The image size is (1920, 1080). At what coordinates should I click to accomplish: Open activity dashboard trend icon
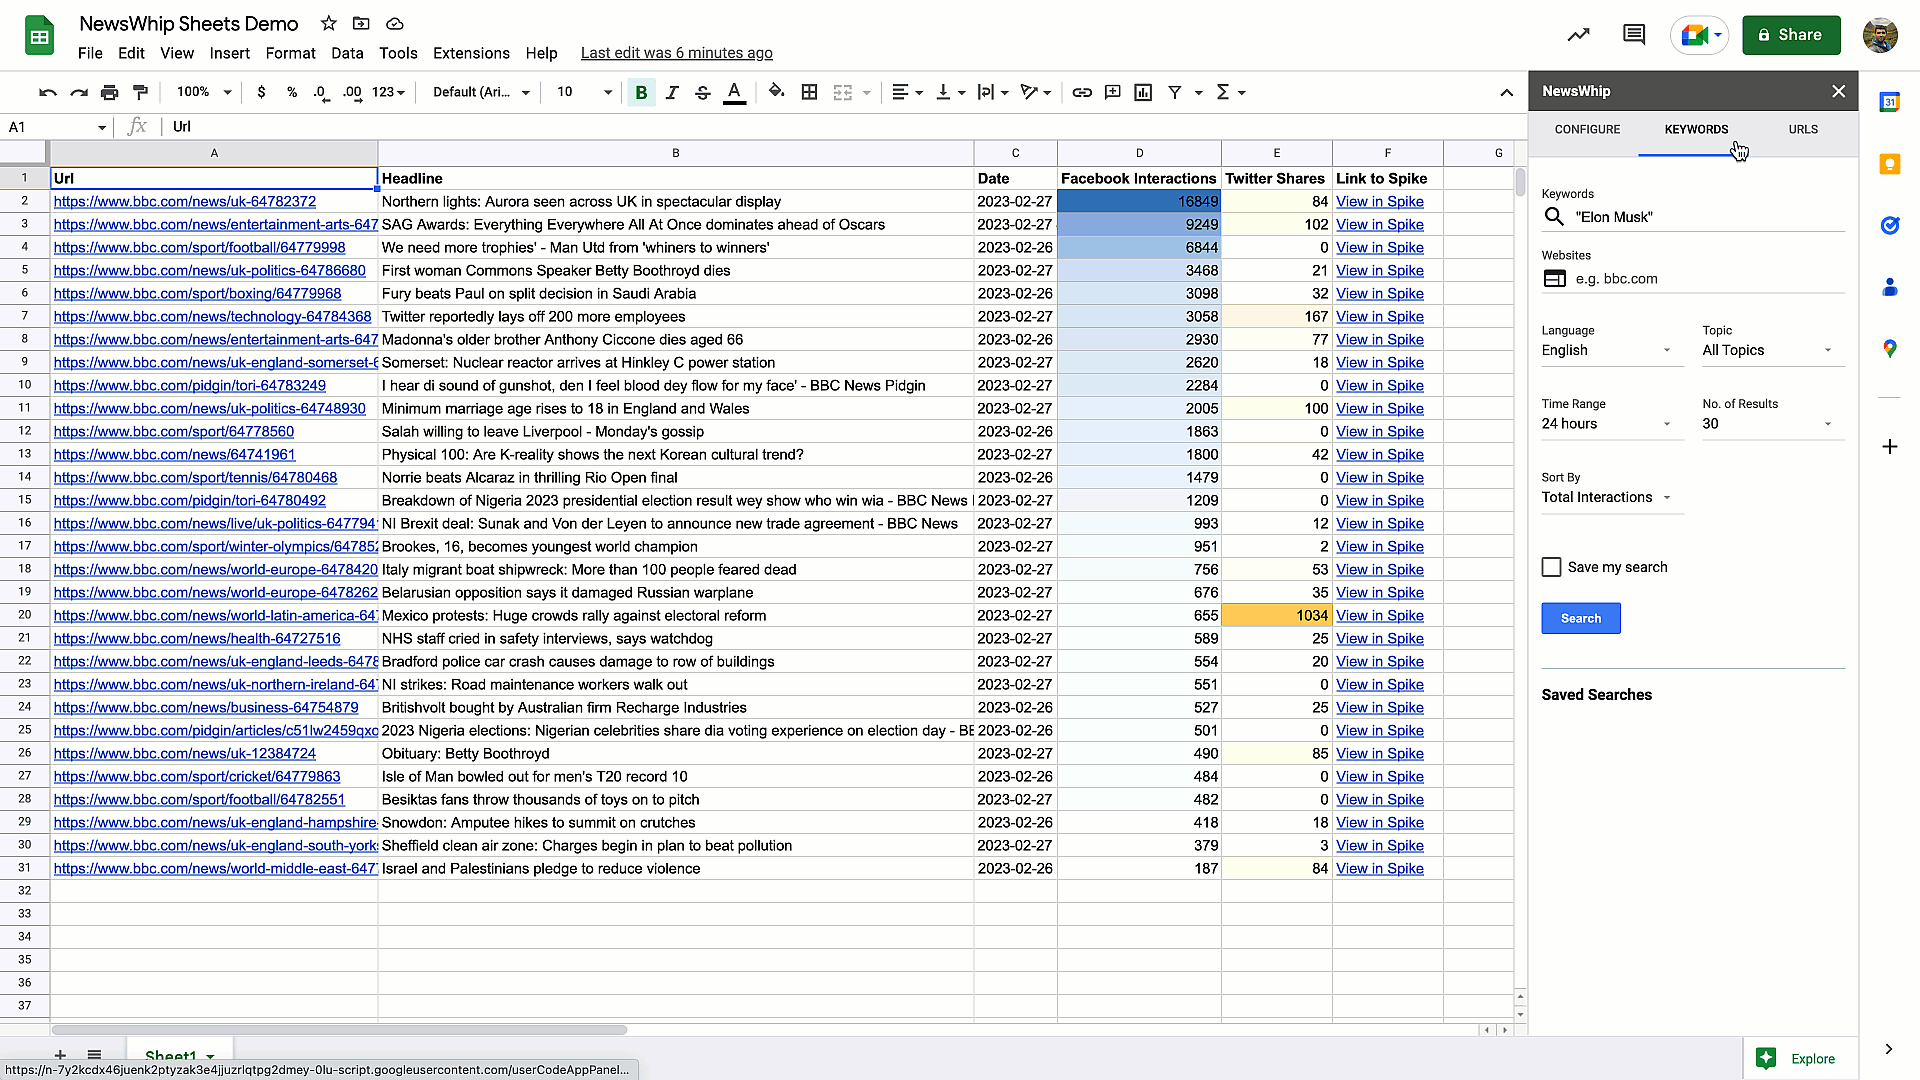[1578, 35]
